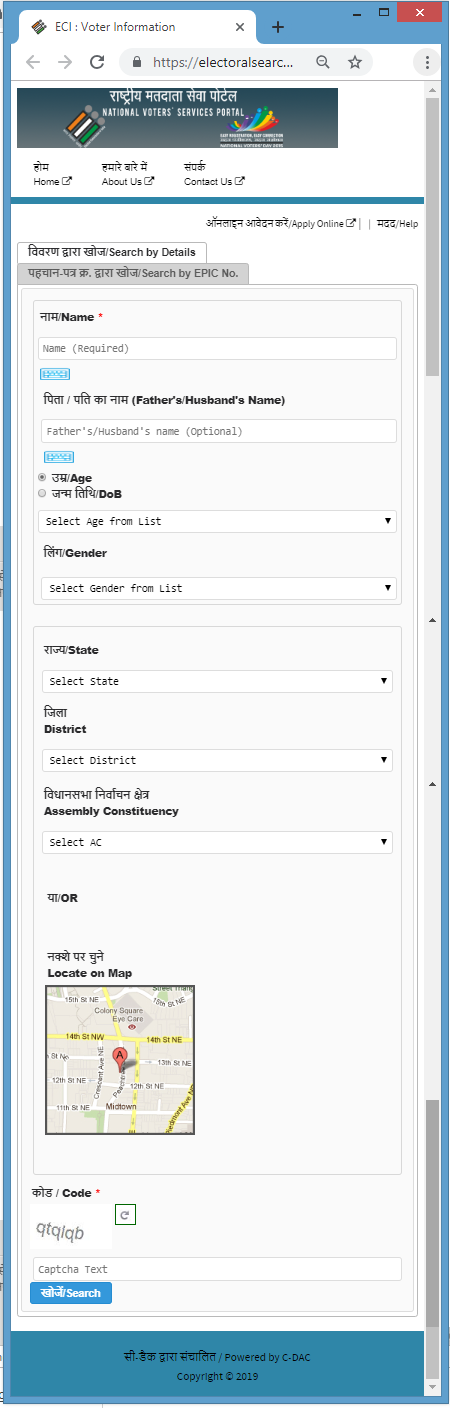Open a new browser tab with plus icon
This screenshot has height=1408, width=451.
[x=278, y=27]
